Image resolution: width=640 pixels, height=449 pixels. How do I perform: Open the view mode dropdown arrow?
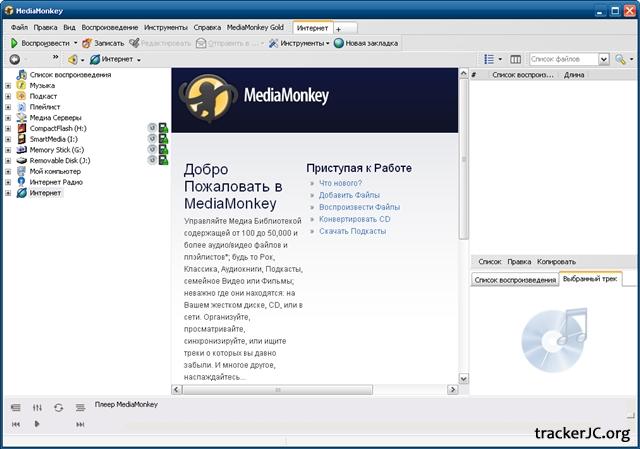[500, 60]
